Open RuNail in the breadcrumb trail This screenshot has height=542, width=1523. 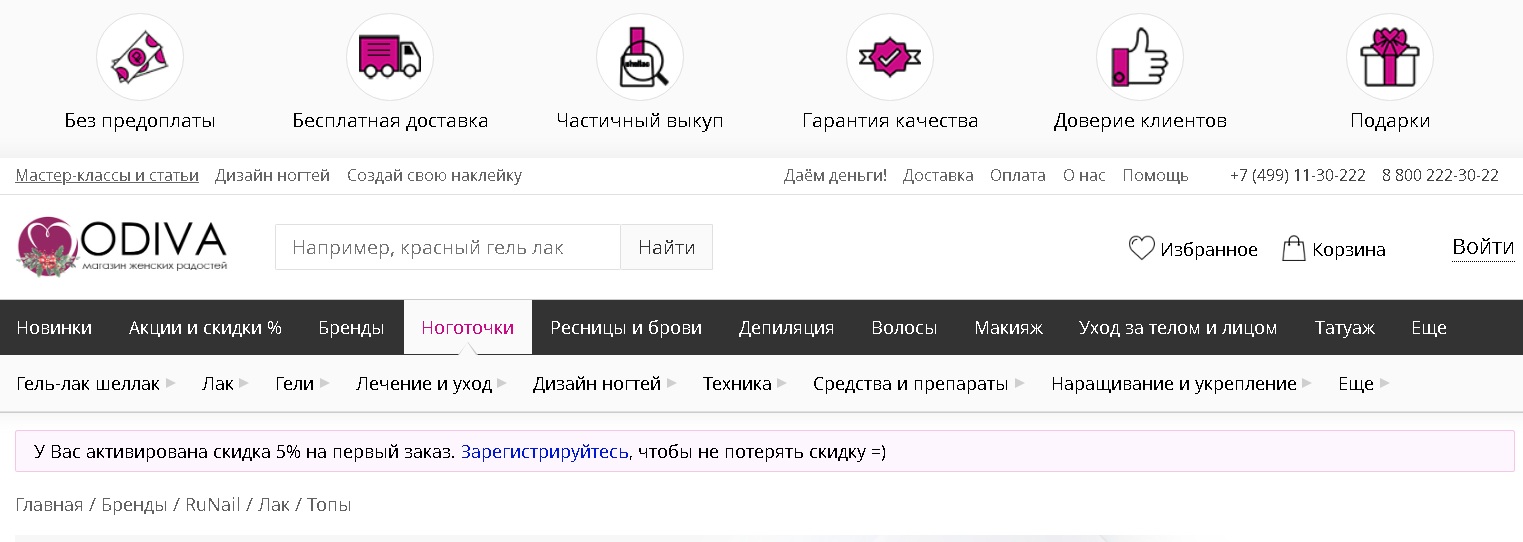(x=213, y=505)
